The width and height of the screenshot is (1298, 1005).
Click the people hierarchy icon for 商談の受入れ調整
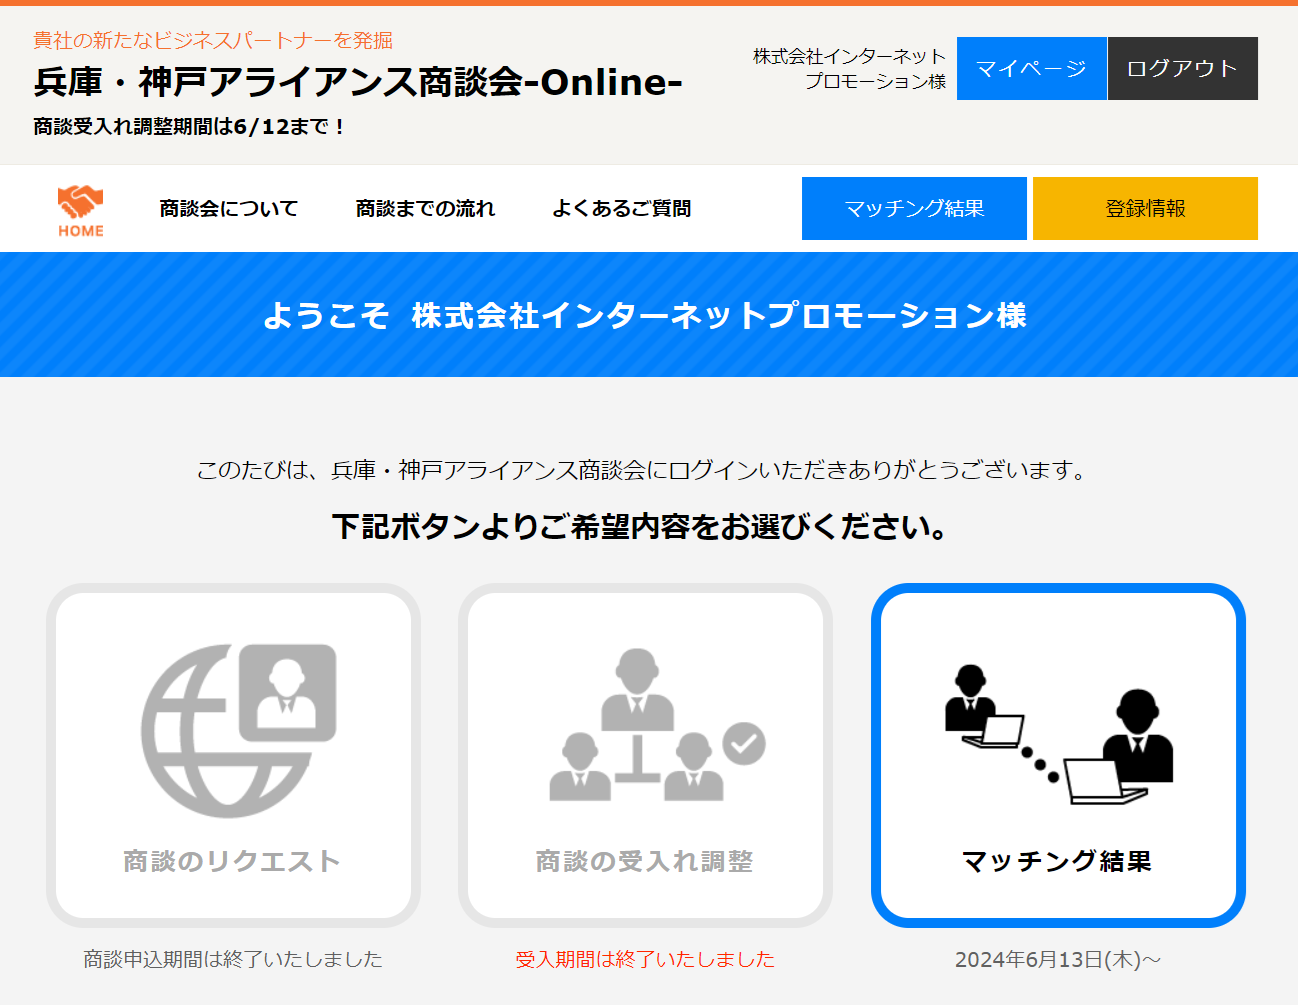(657, 725)
